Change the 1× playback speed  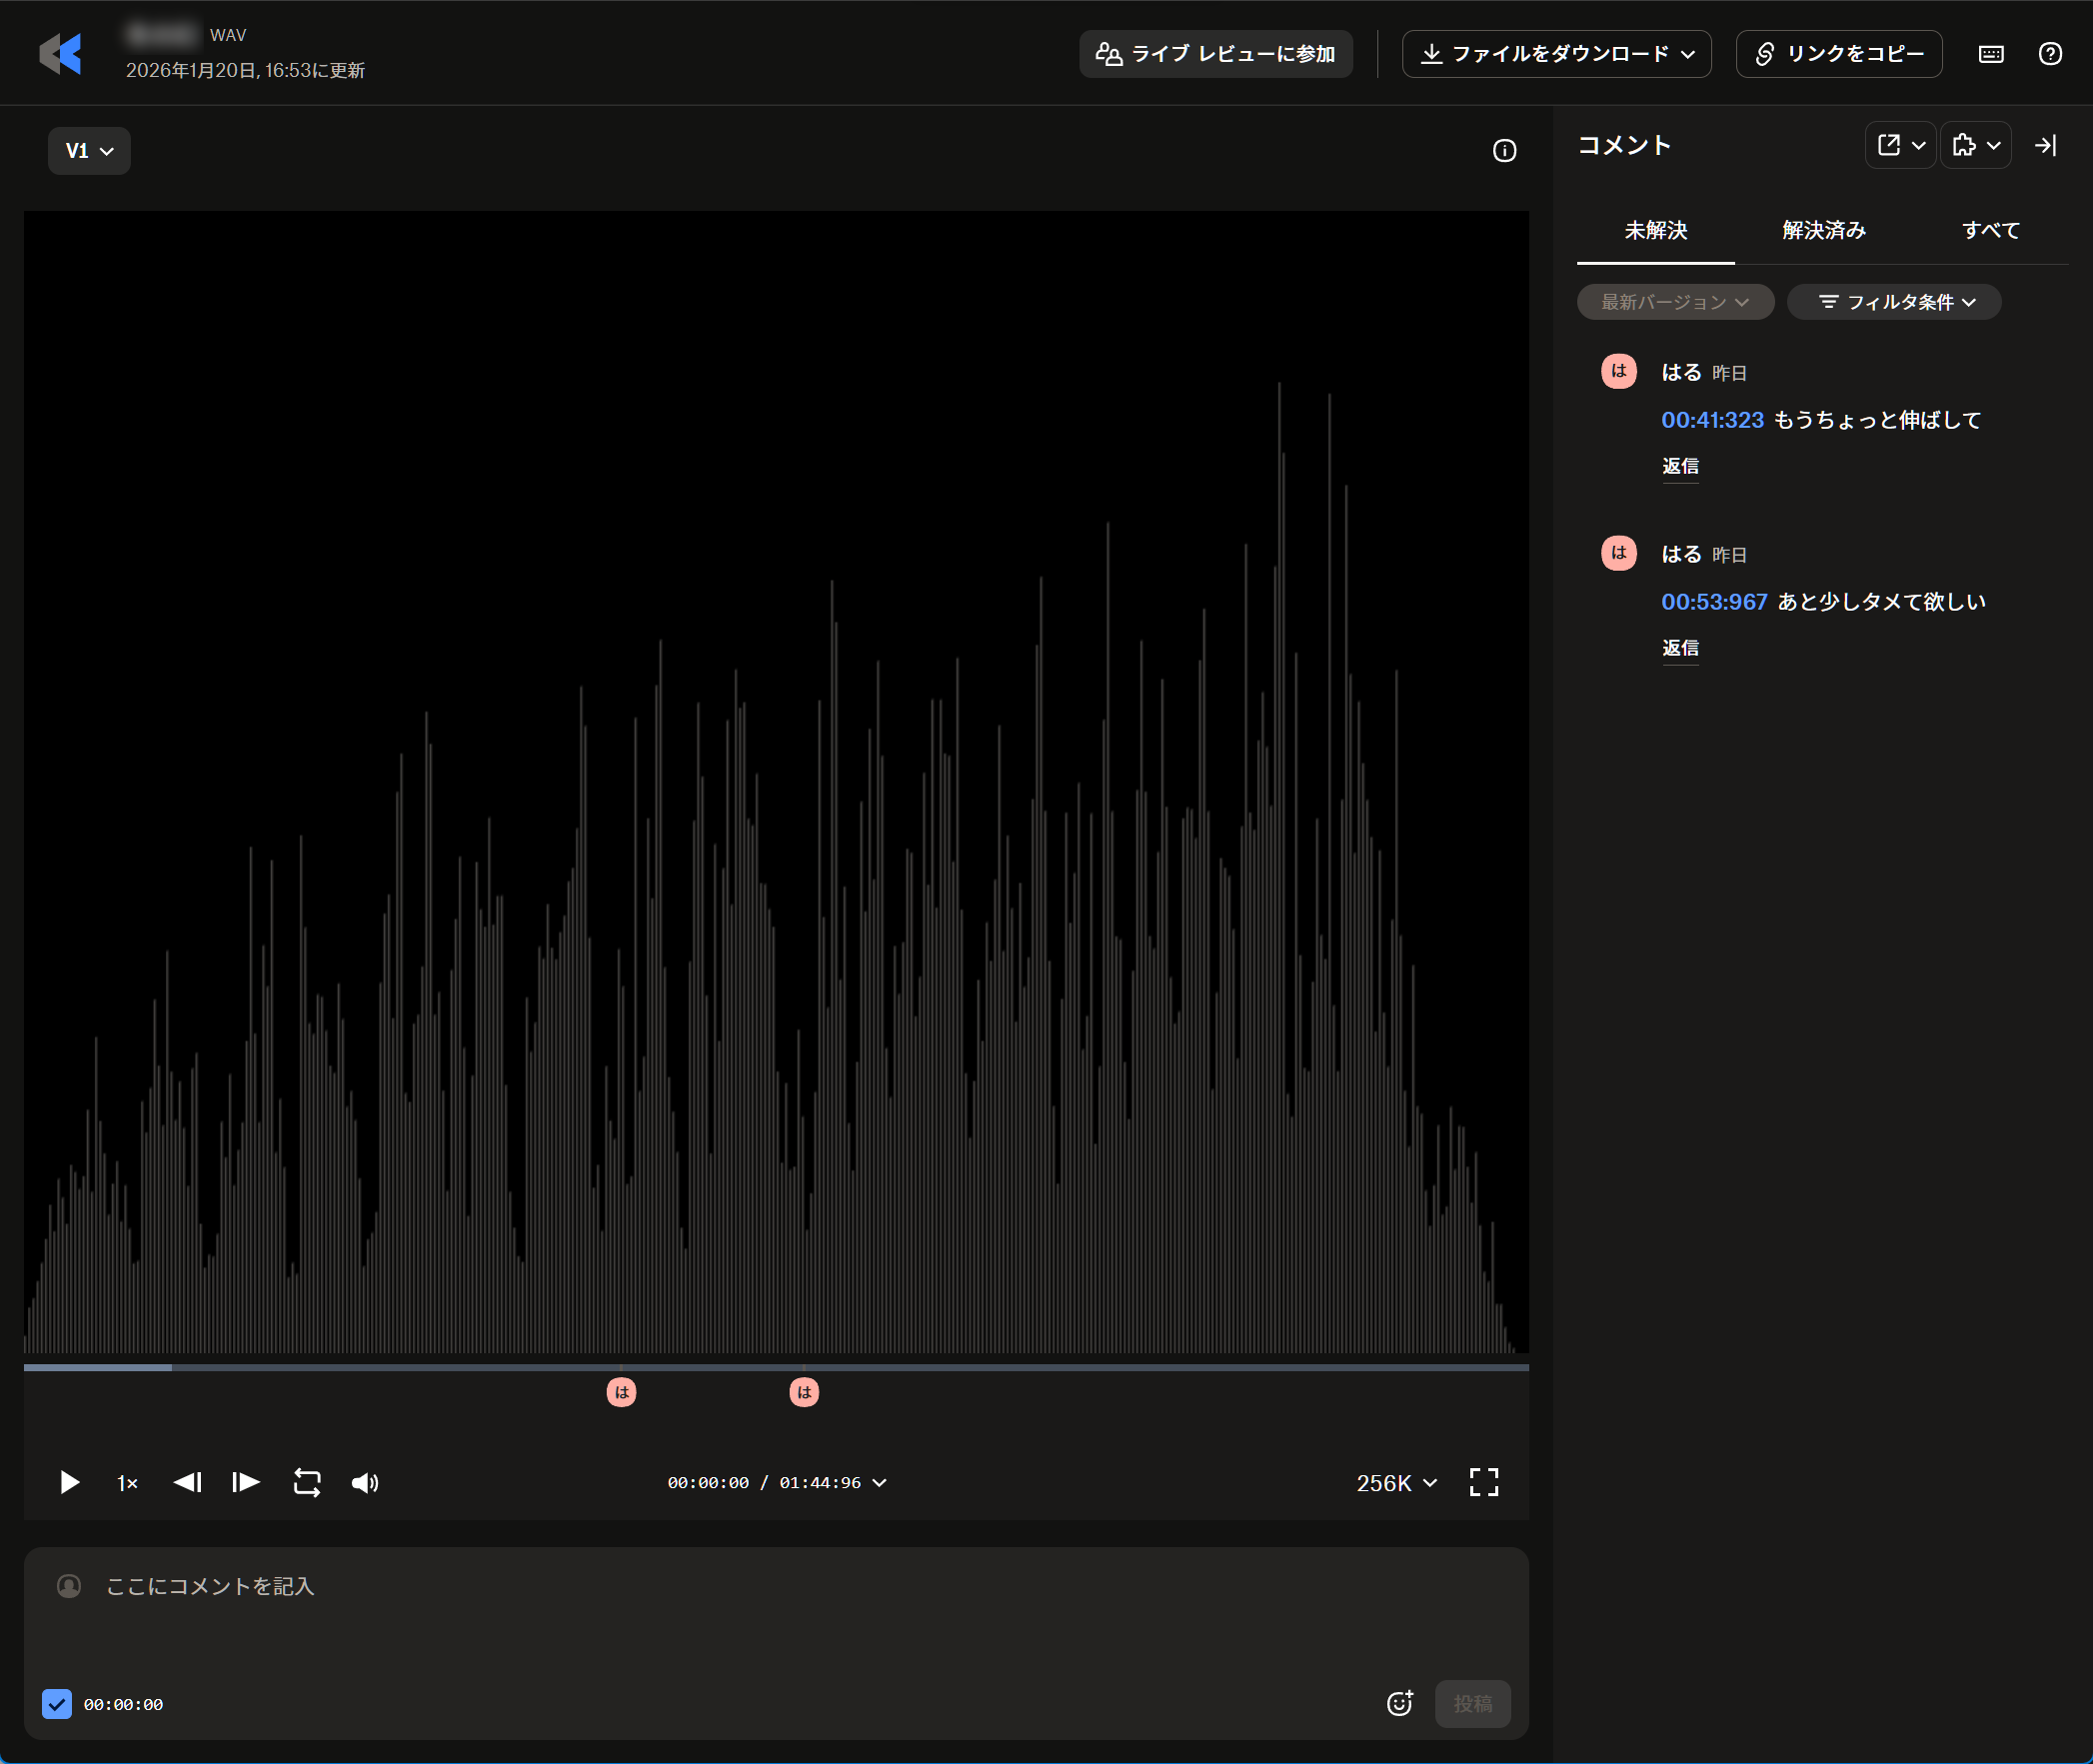click(127, 1483)
